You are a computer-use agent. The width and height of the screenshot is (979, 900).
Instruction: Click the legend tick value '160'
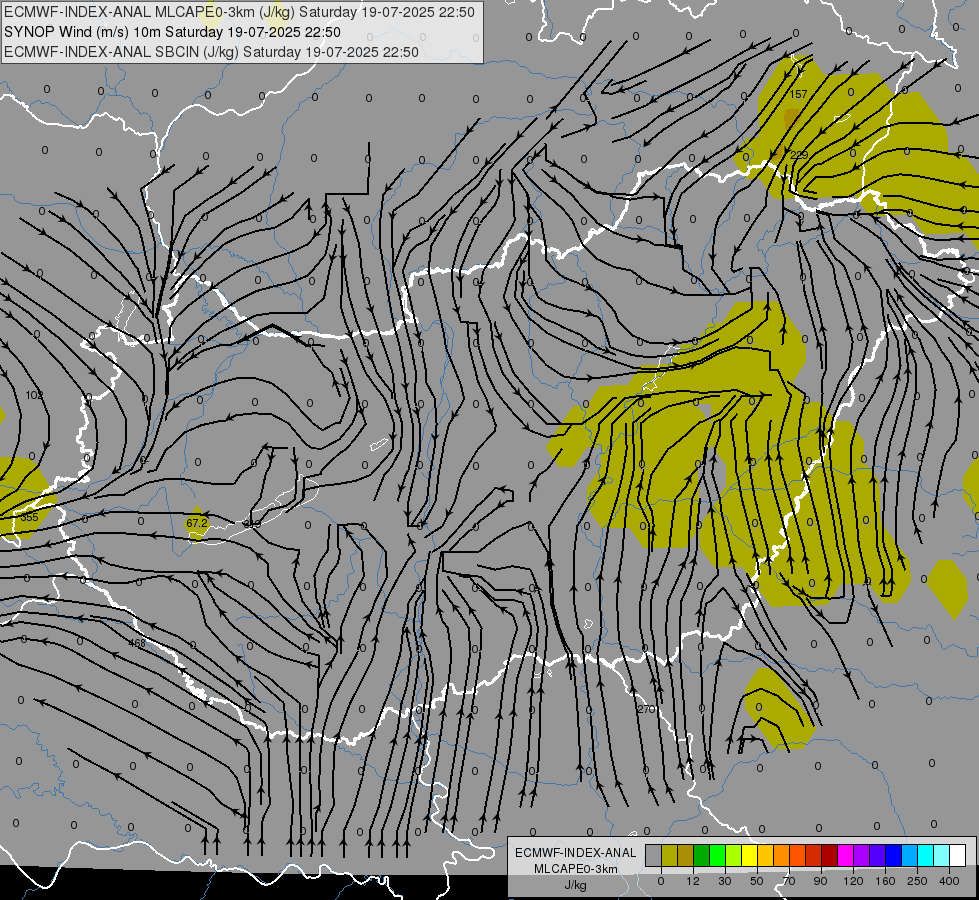[x=885, y=881]
